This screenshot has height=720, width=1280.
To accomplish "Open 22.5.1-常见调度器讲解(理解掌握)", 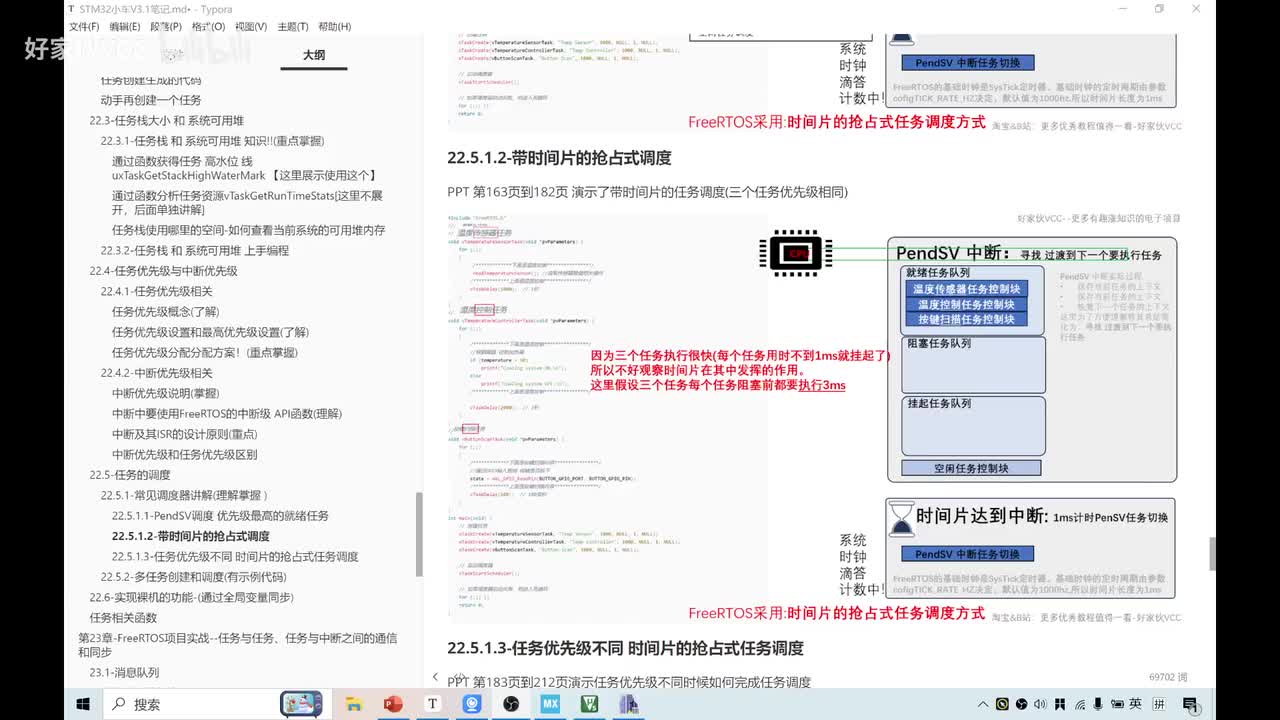I will pos(184,495).
